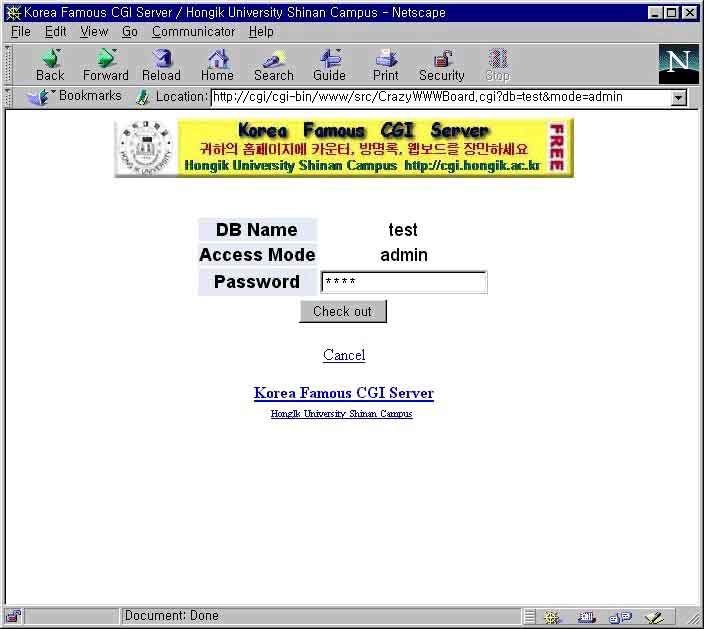The image size is (704, 629).
Task: Maximize the Netscape window
Action: [x=671, y=13]
